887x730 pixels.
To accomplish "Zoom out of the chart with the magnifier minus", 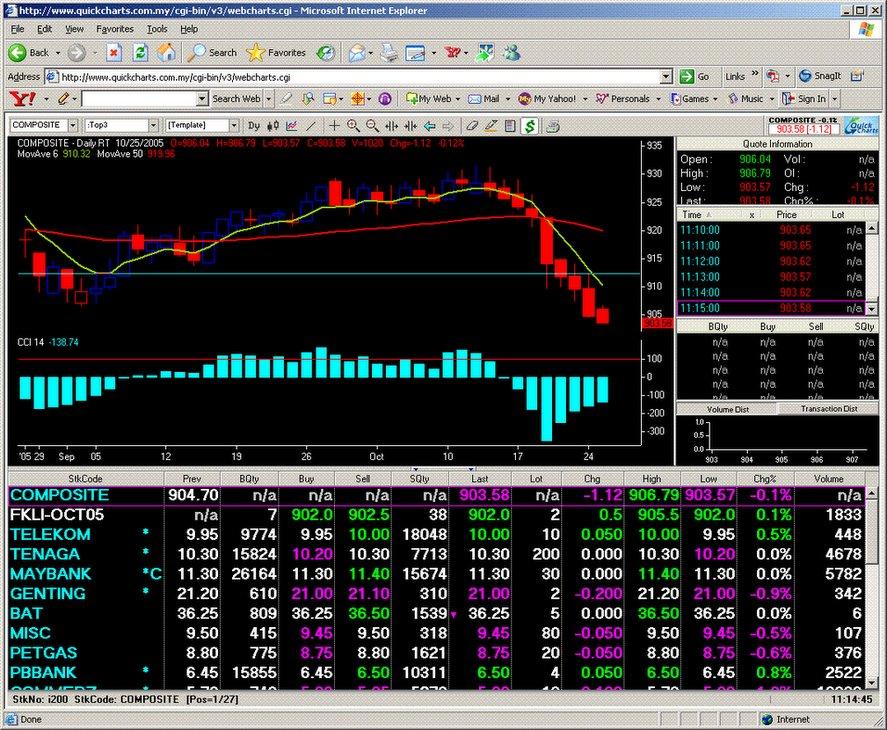I will point(372,126).
